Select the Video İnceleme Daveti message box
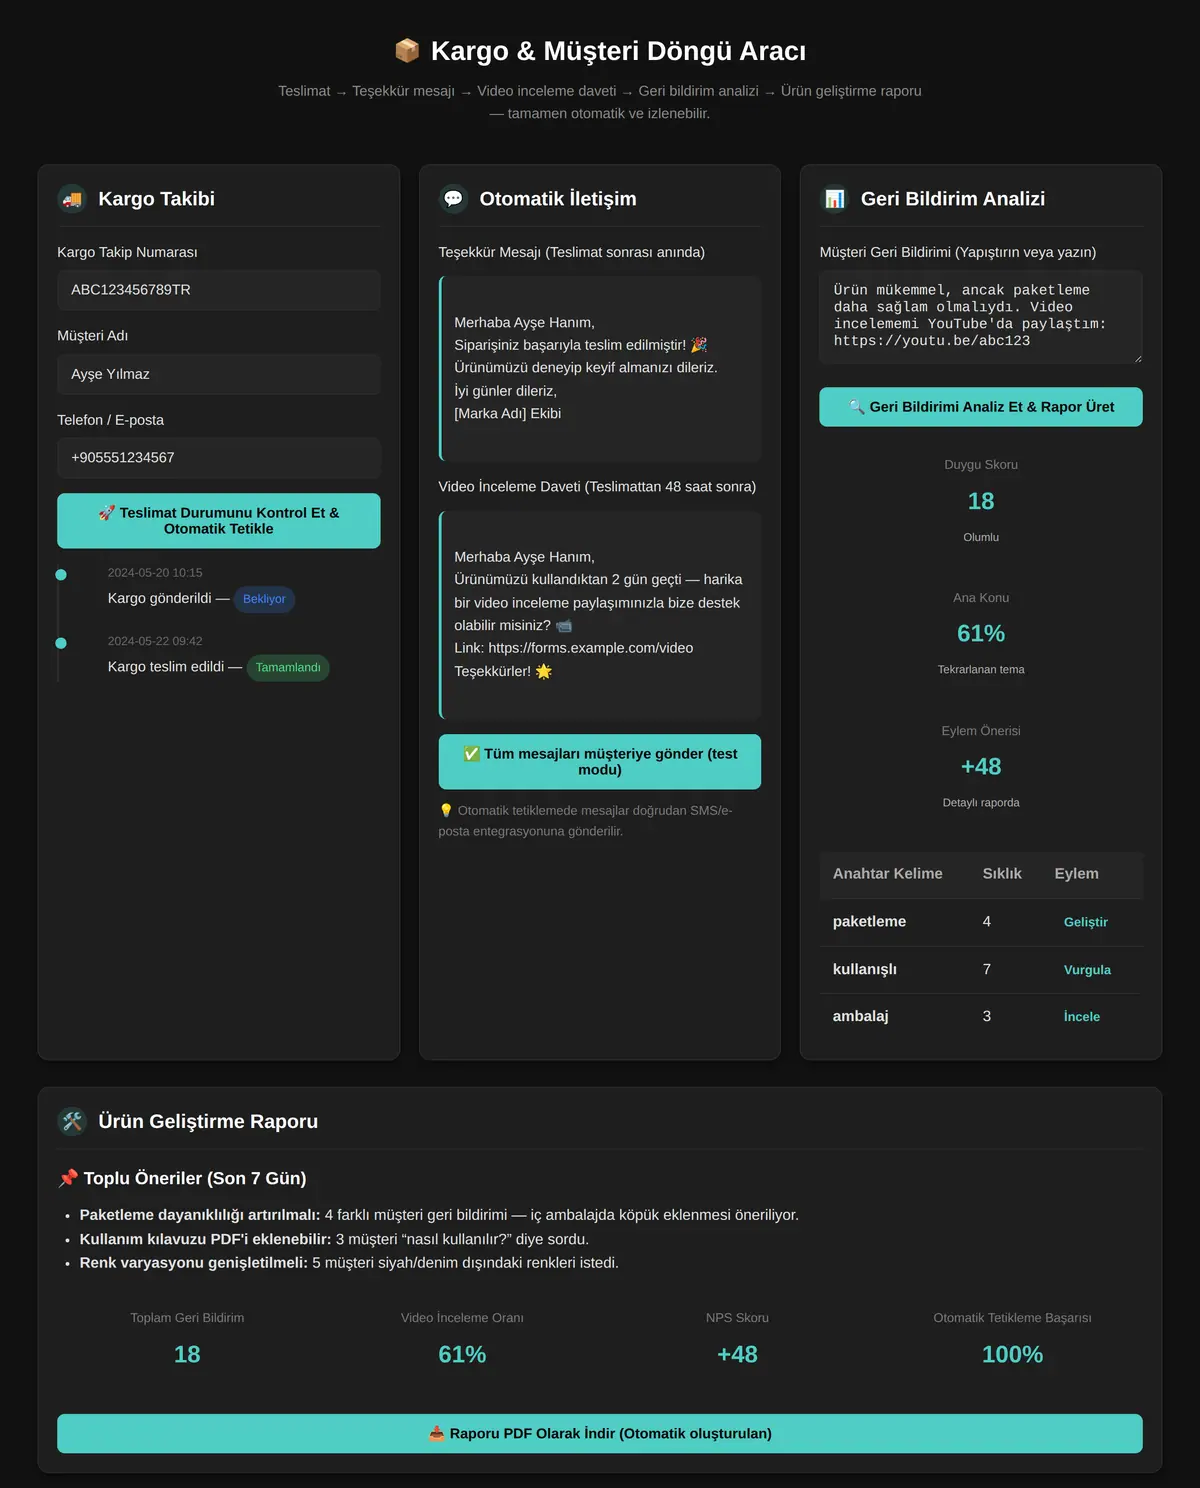The image size is (1200, 1488). point(600,614)
